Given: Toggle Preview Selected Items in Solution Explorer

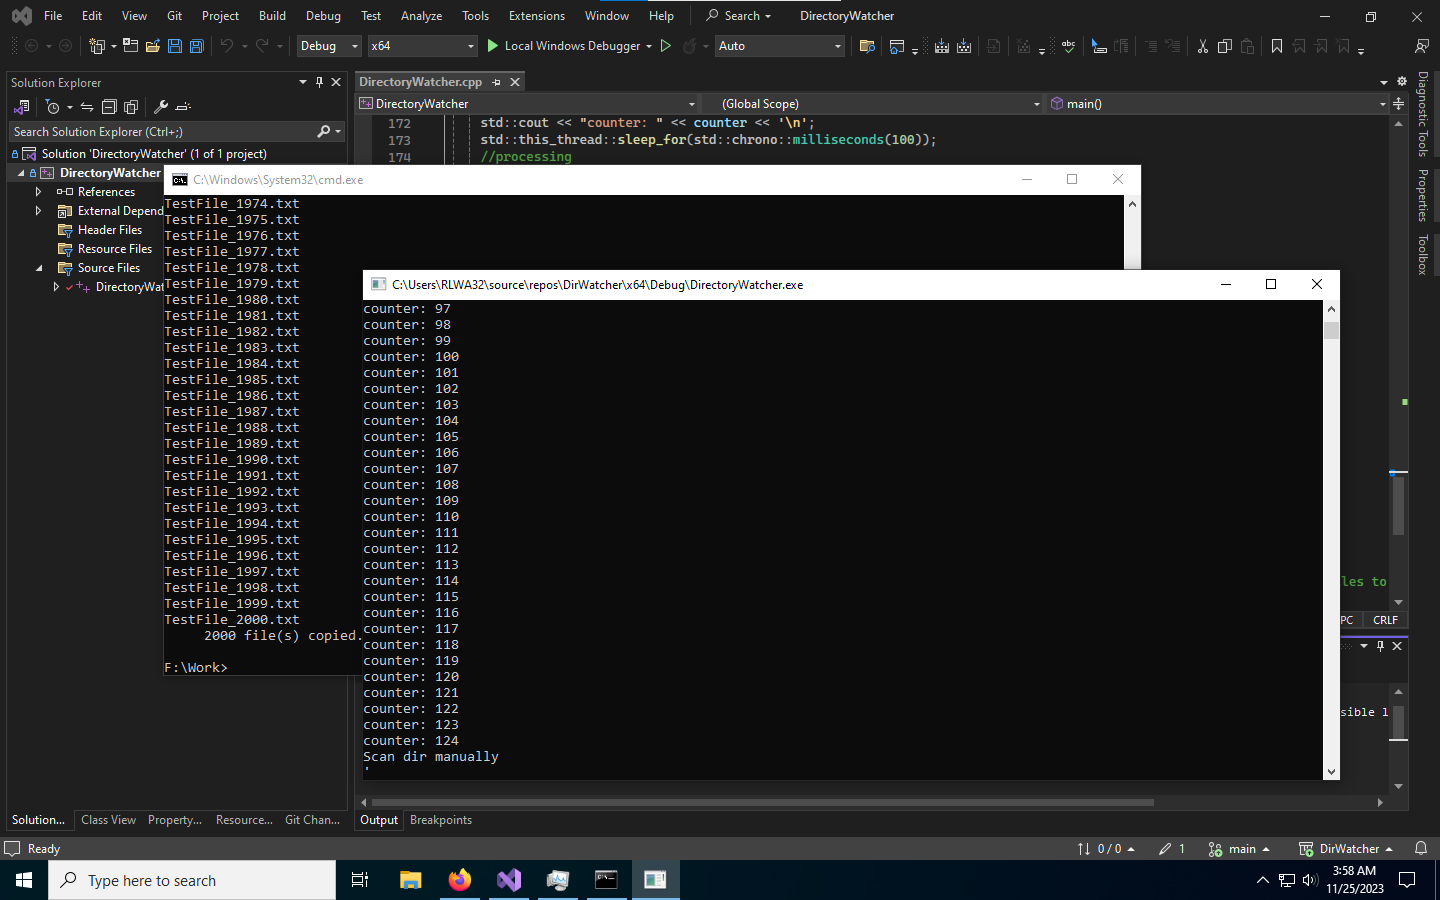Looking at the screenshot, I should click(x=183, y=107).
